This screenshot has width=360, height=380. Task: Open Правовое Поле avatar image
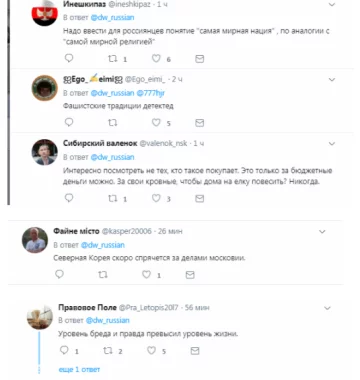click(40, 316)
